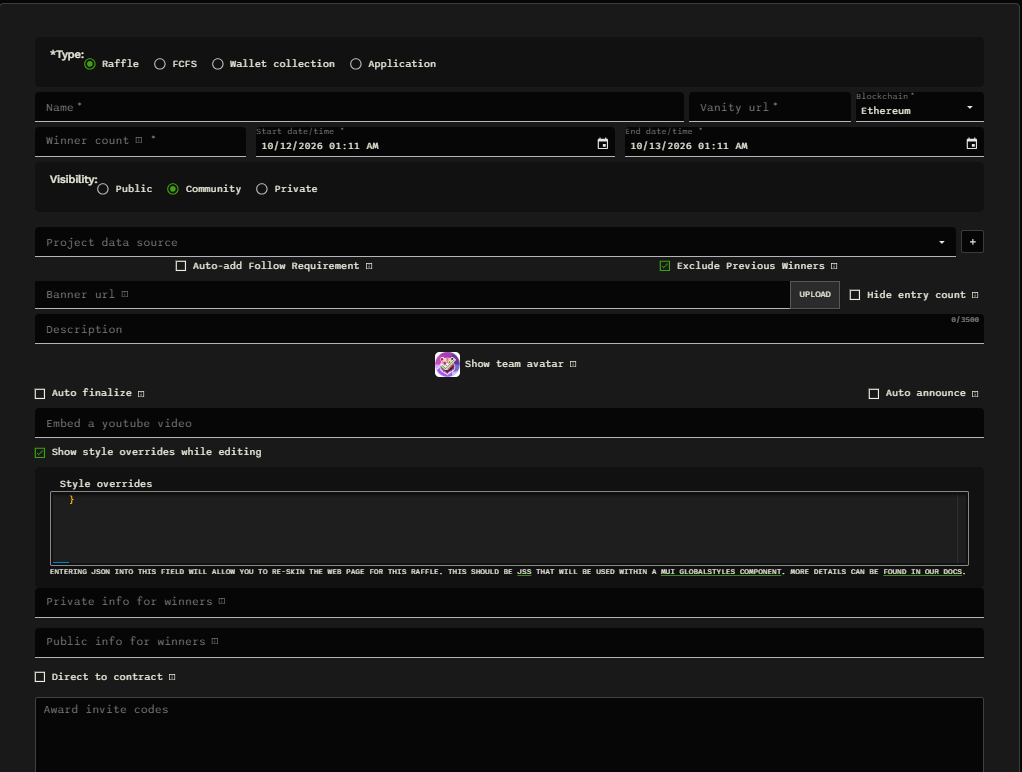Viewport: 1022px width, 772px height.
Task: Open info icon for Auto finalize
Action: 141,394
